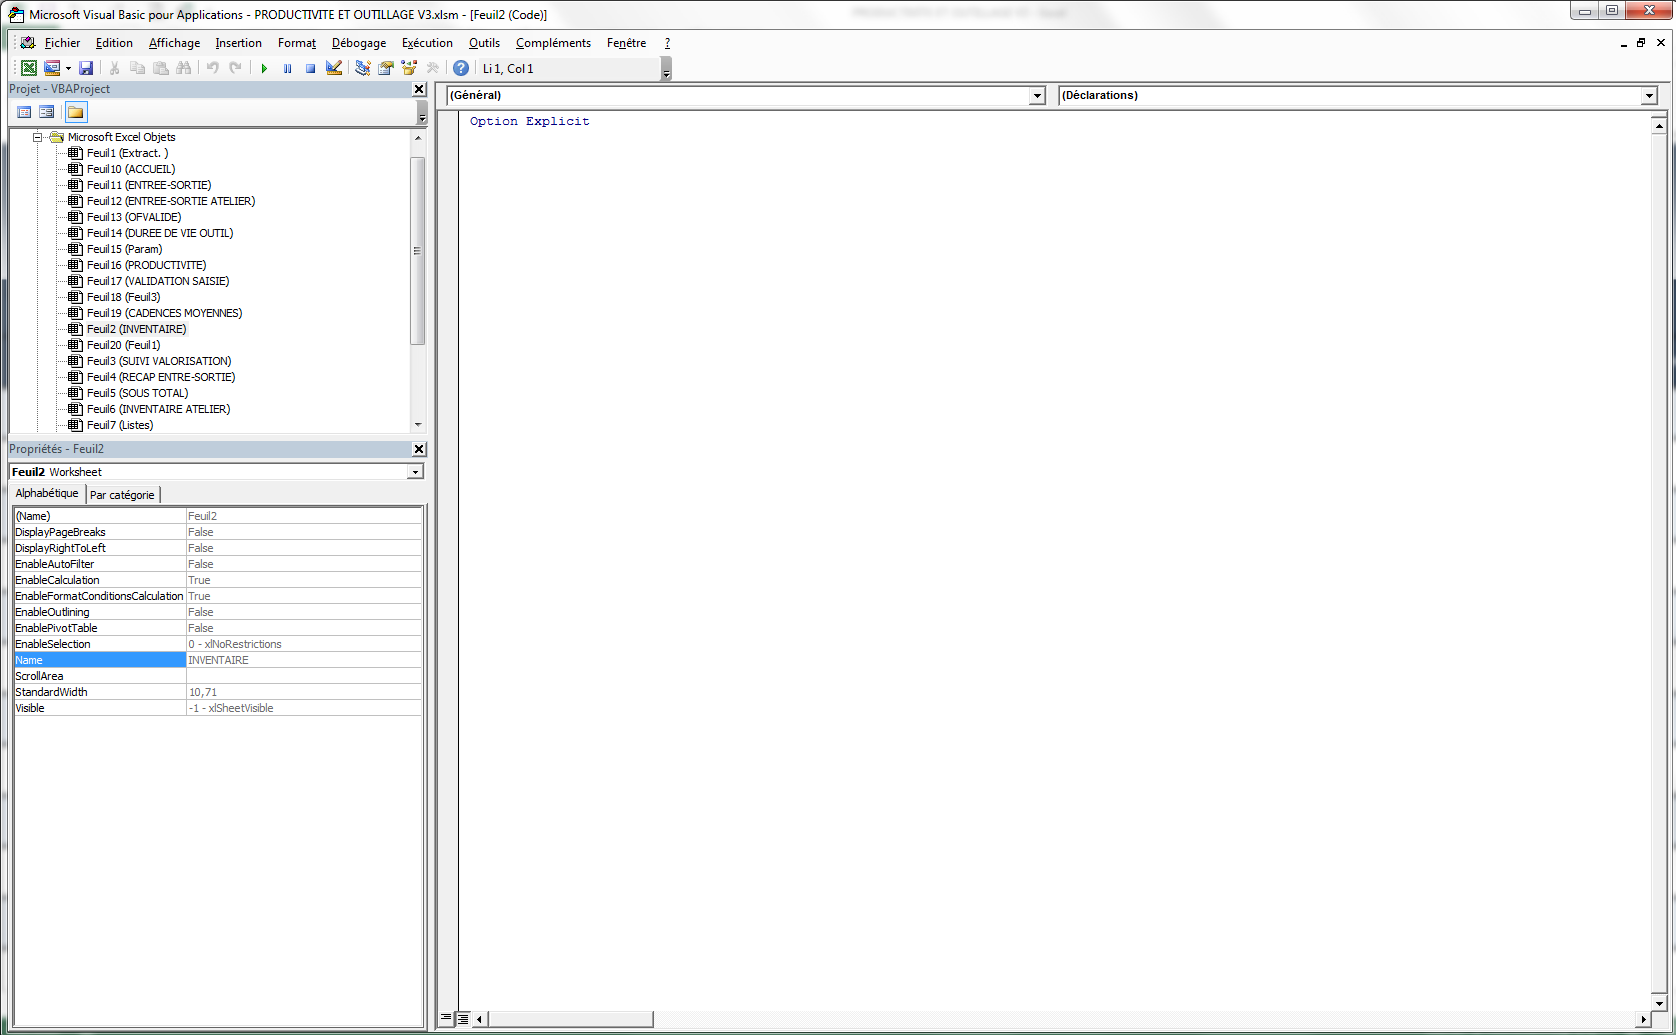Open the Fichier menu
The width and height of the screenshot is (1676, 1035).
click(62, 43)
